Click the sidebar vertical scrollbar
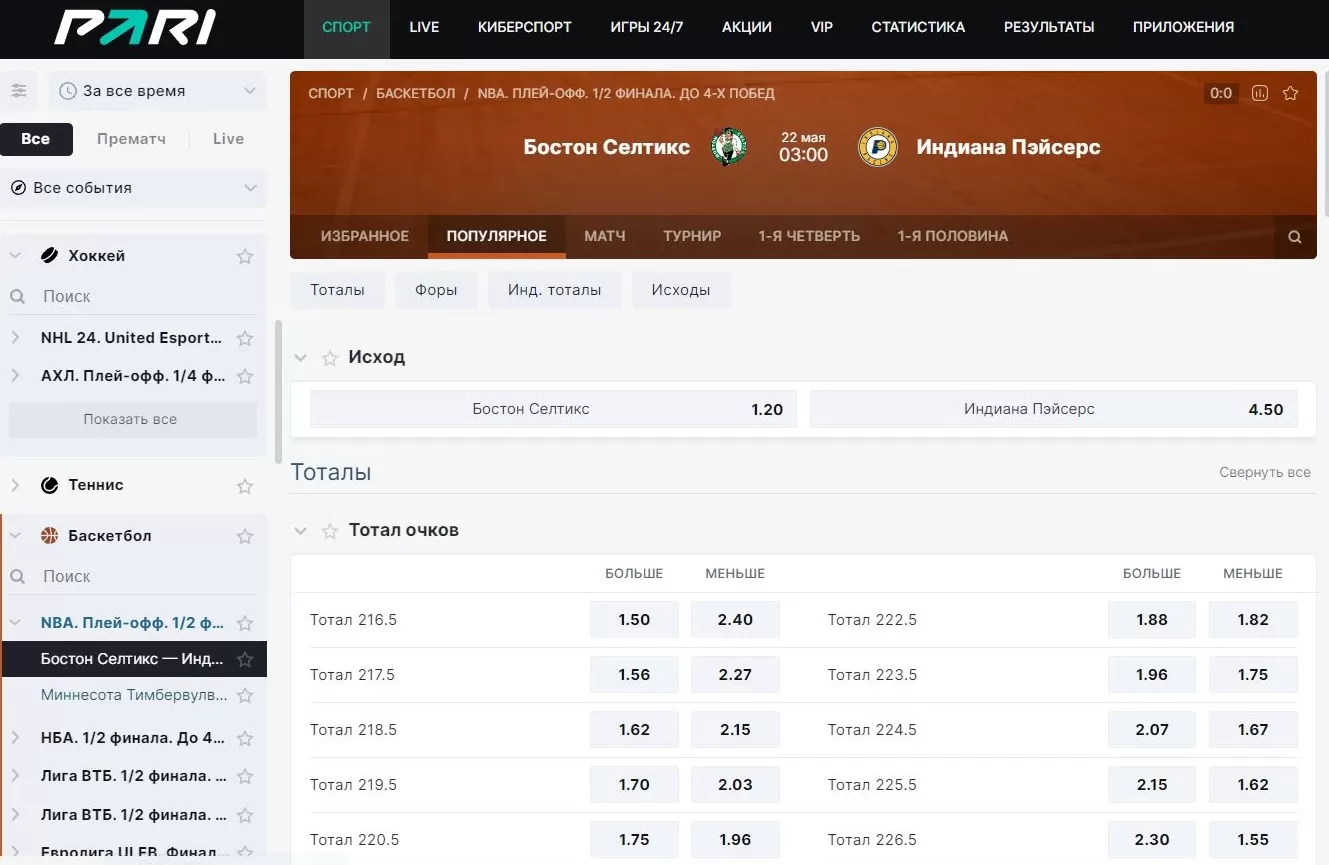 [x=278, y=390]
